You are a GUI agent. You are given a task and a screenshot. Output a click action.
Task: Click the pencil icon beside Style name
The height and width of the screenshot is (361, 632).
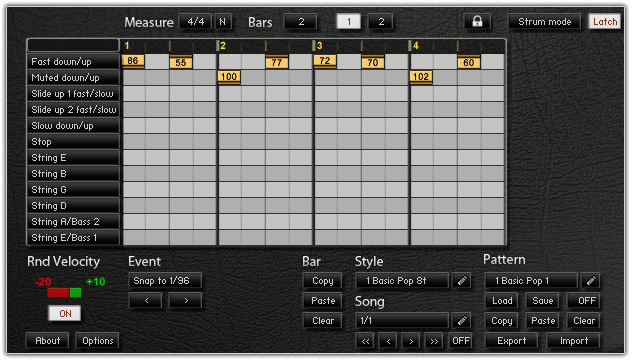pyautogui.click(x=462, y=280)
